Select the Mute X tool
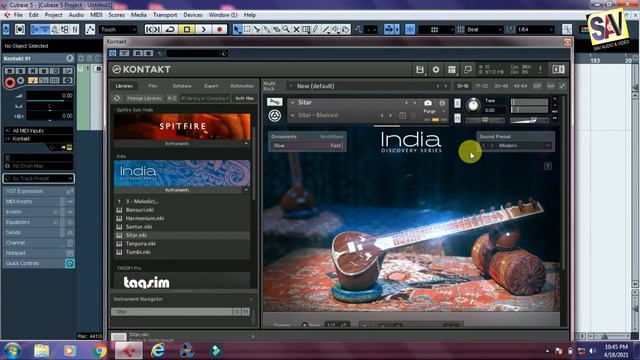Screen dimensions: 640x360 pyautogui.click(x=296, y=29)
